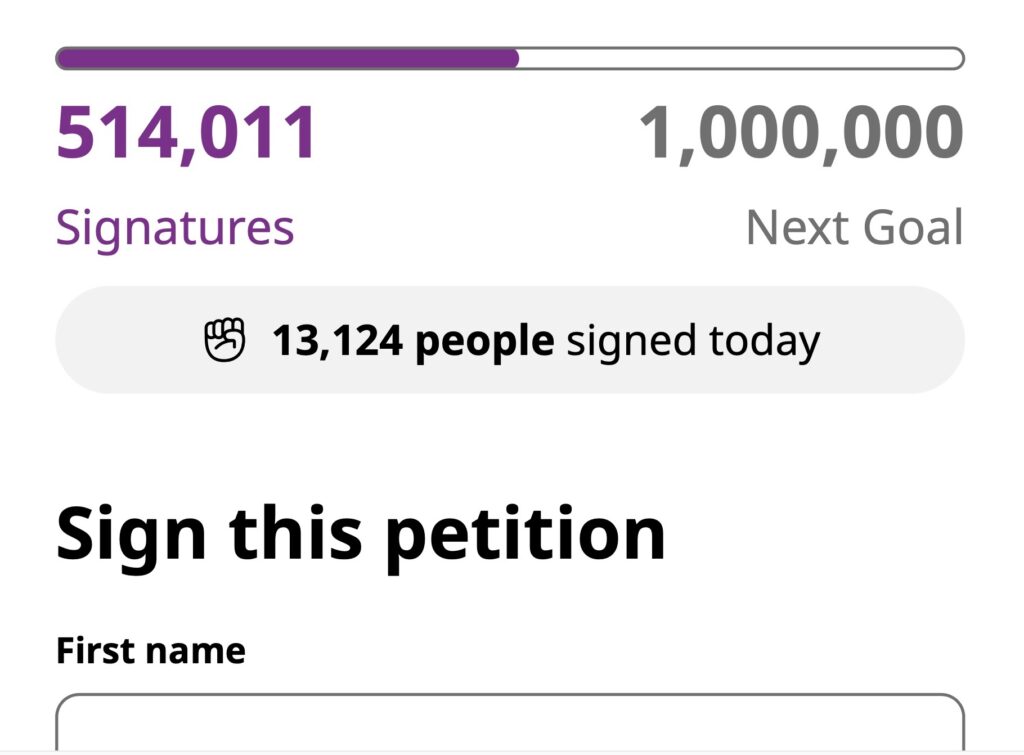This screenshot has height=755, width=1024.
Task: Click the bold word "people" in banner
Action: pos(484,342)
